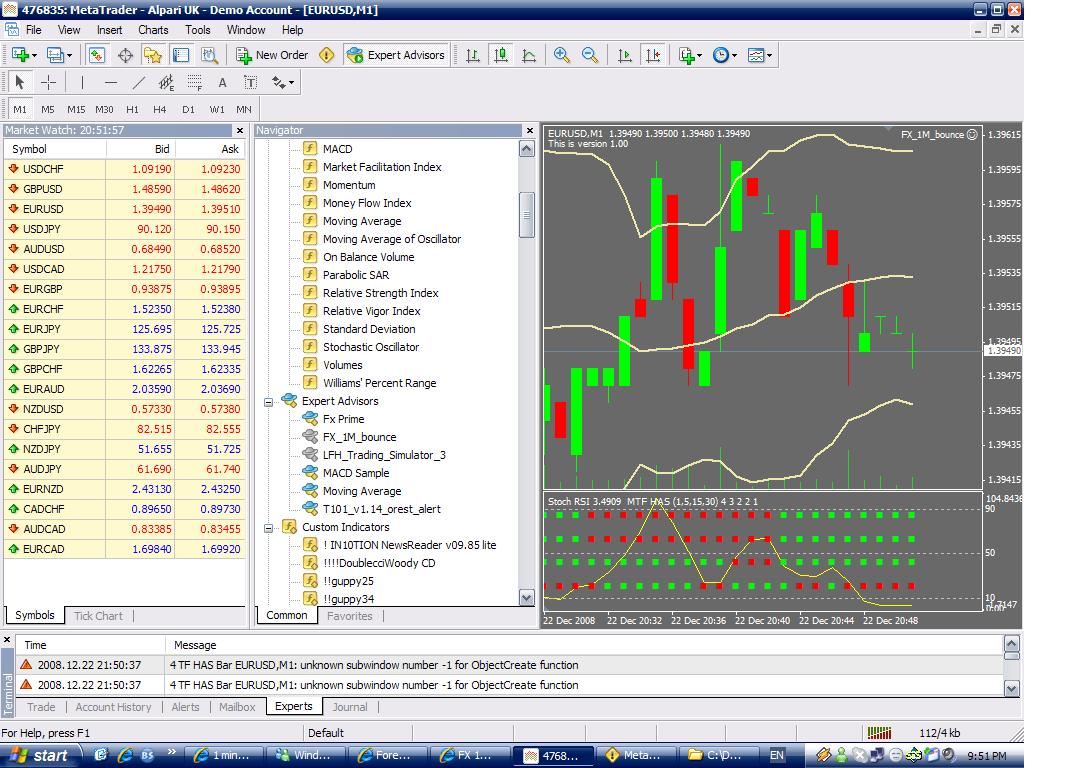The width and height of the screenshot is (1082, 768).
Task: Click the Zoom In magnifier icon
Action: pos(562,55)
